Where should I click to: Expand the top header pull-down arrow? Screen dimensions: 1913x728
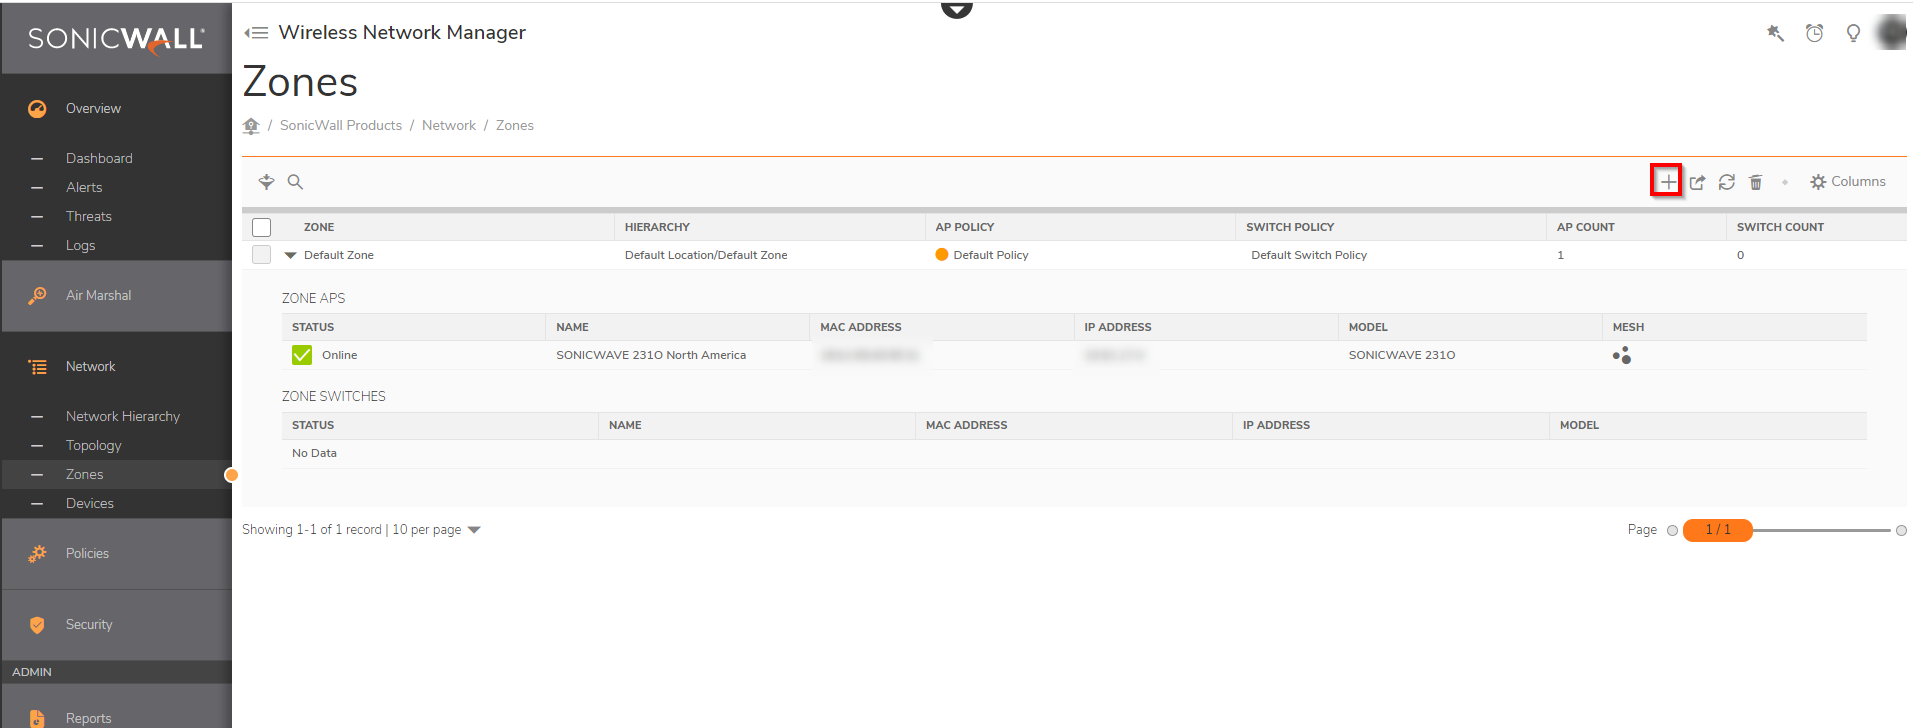957,9
